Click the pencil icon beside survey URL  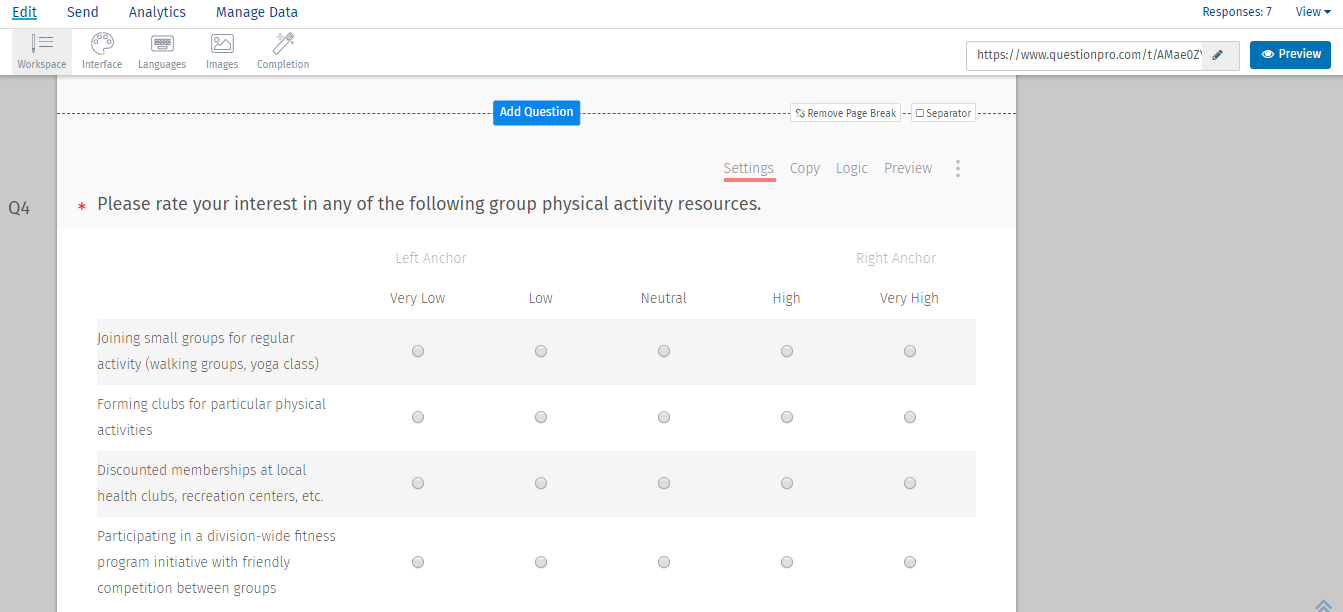1218,55
